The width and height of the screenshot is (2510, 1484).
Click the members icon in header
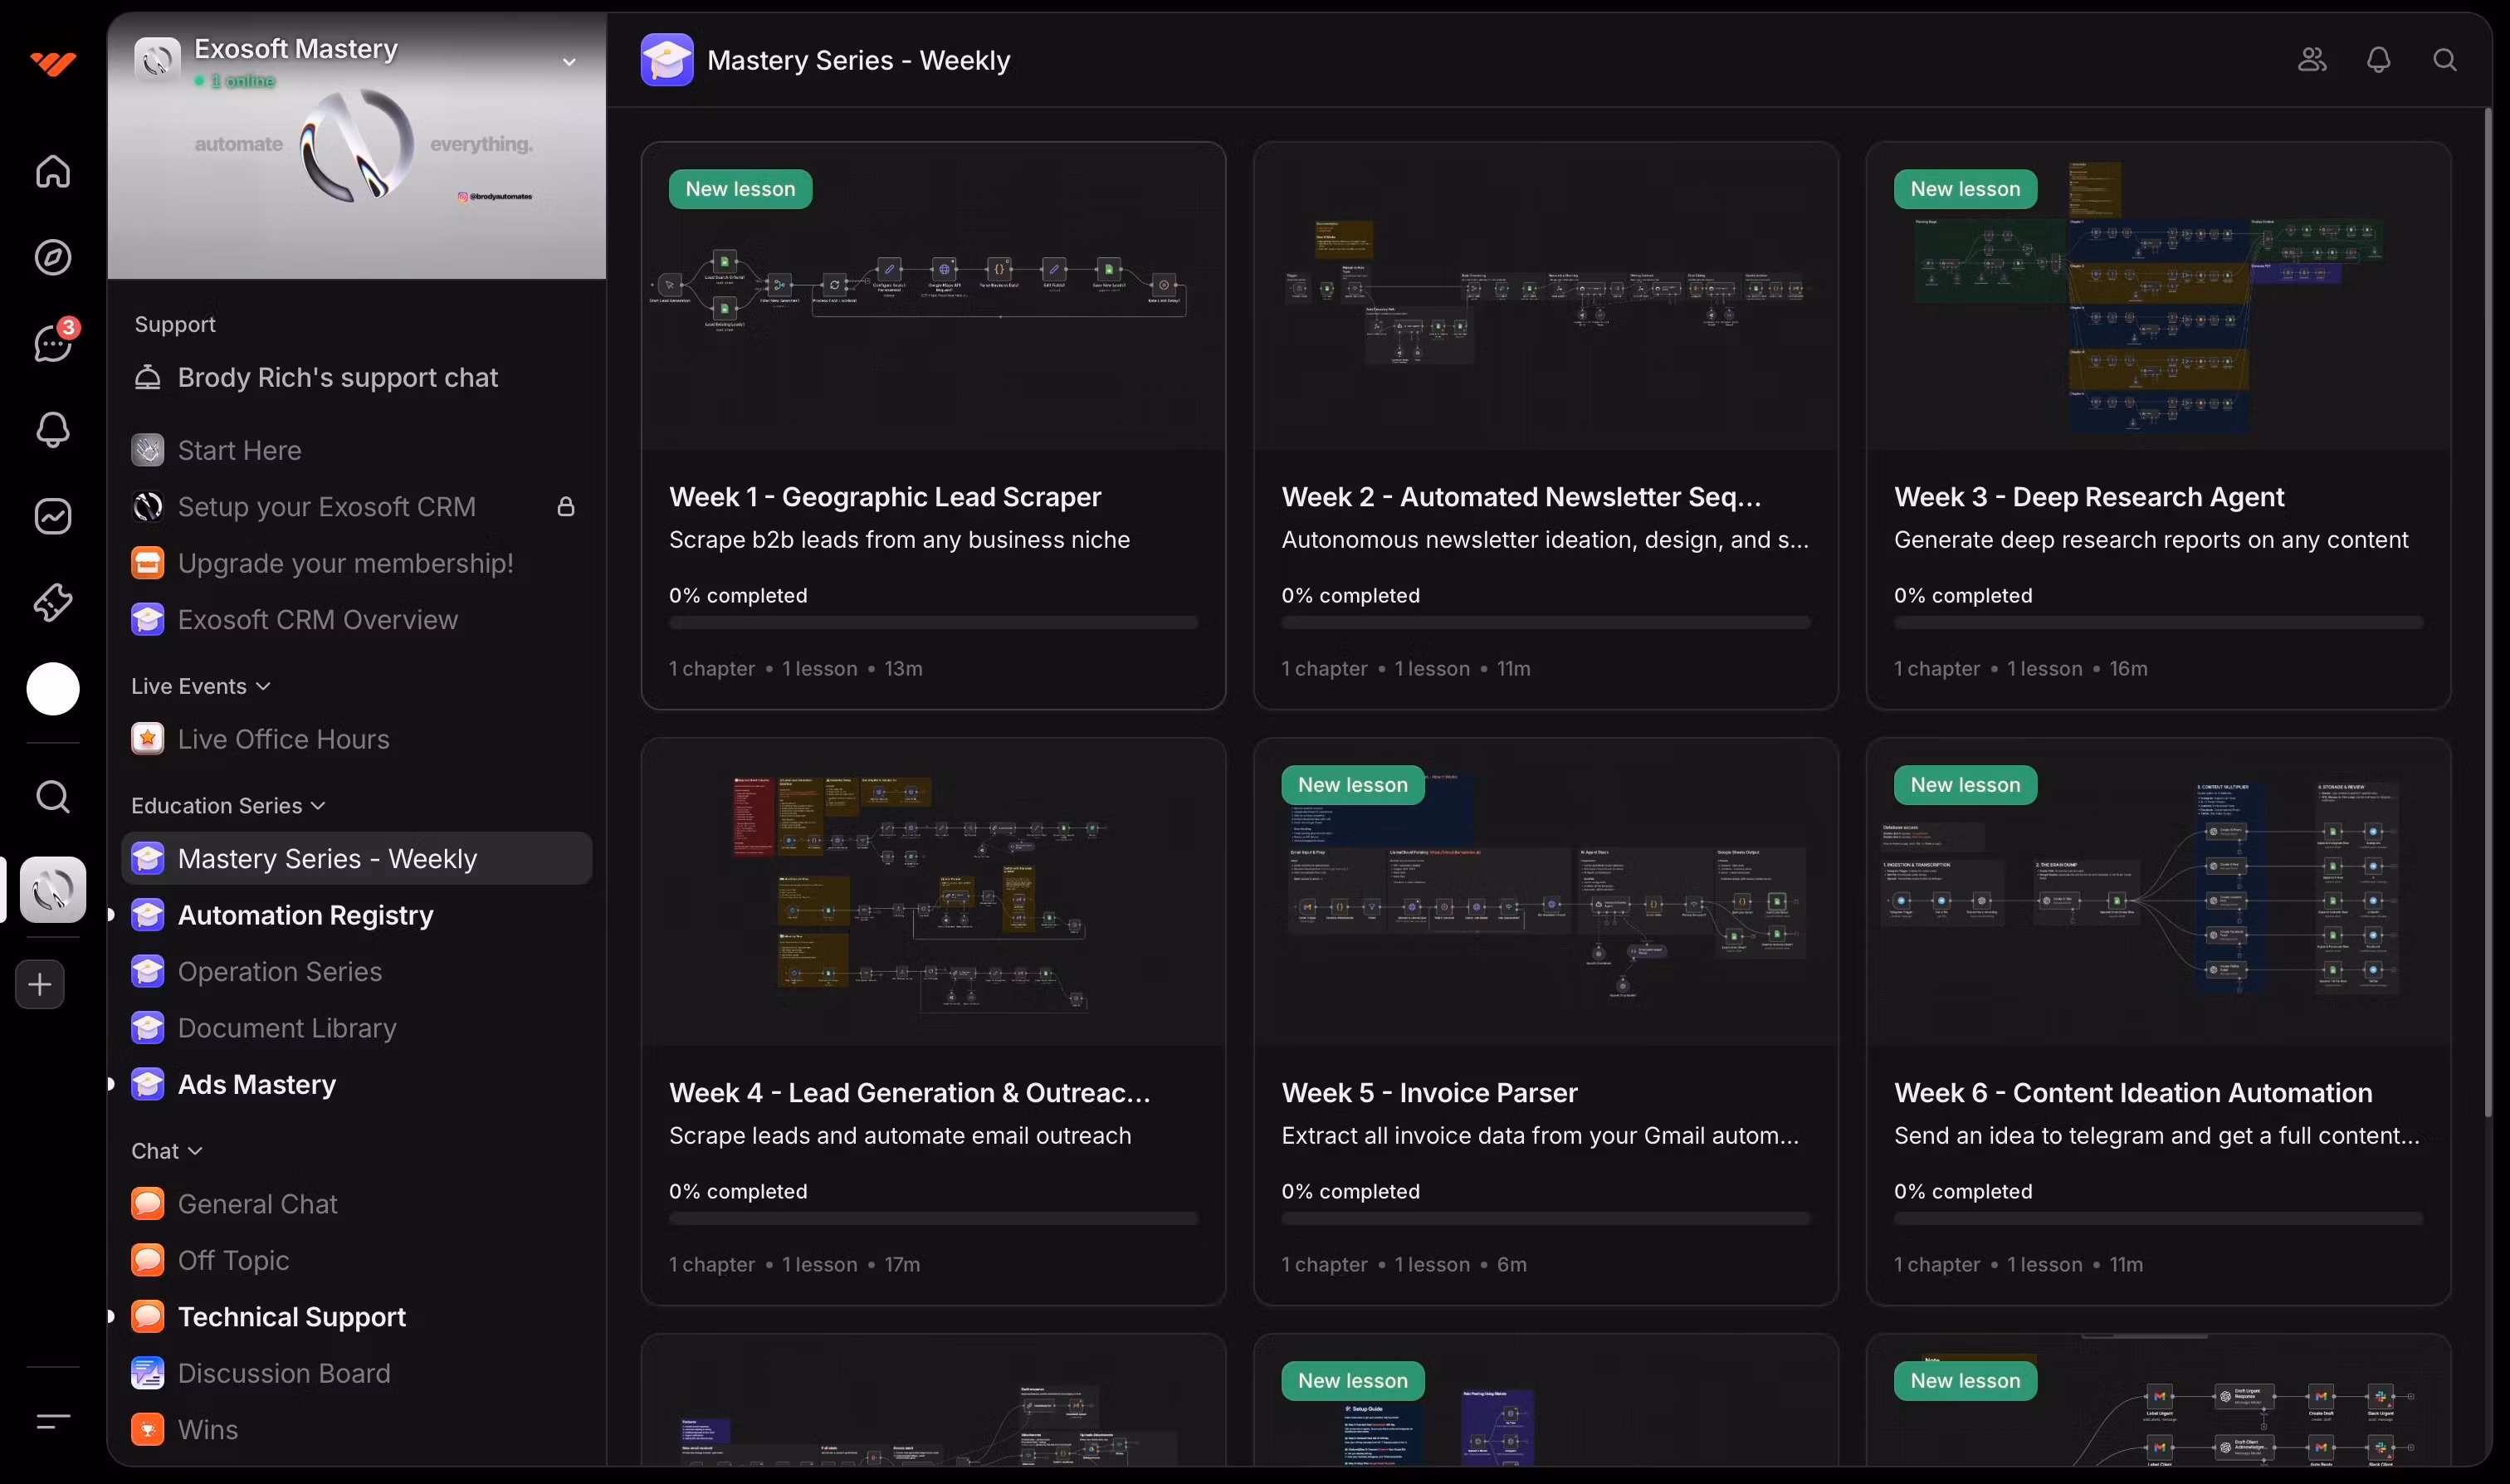pyautogui.click(x=2312, y=60)
